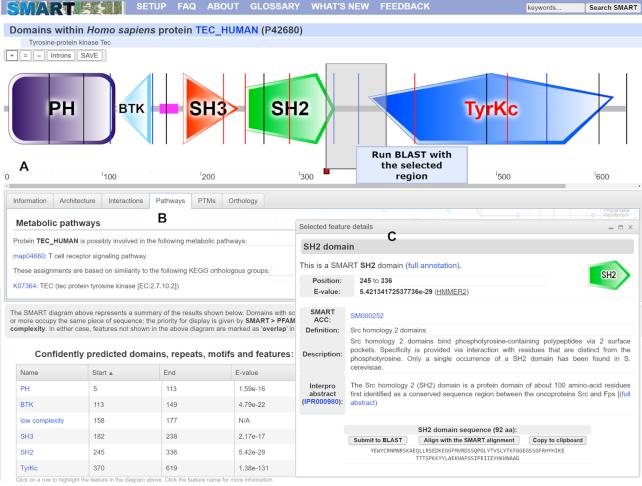The image size is (642, 486).
Task: Switch to the Orthology tab
Action: (x=243, y=201)
